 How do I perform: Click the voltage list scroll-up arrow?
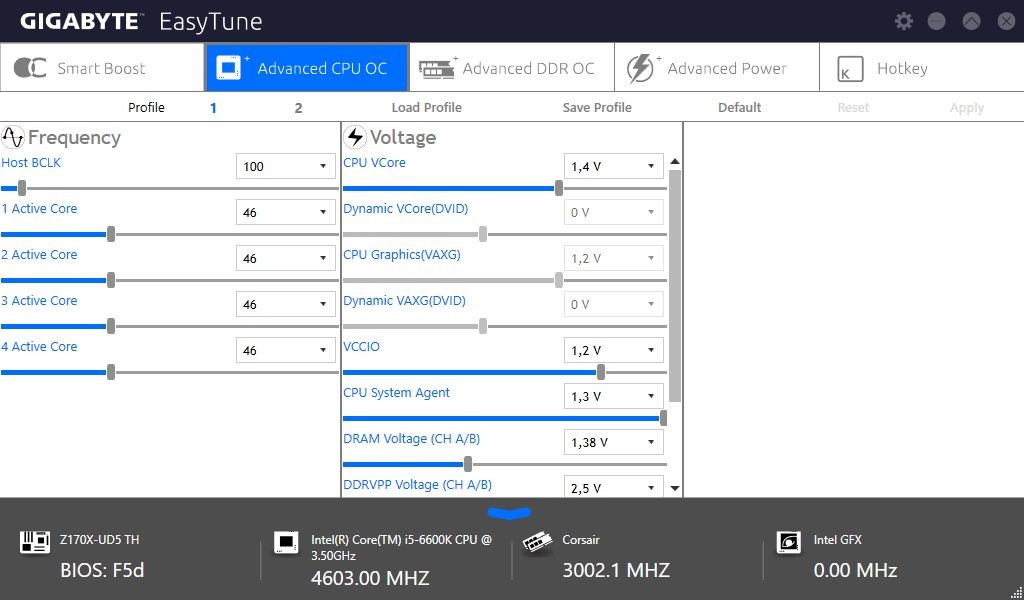tap(675, 161)
